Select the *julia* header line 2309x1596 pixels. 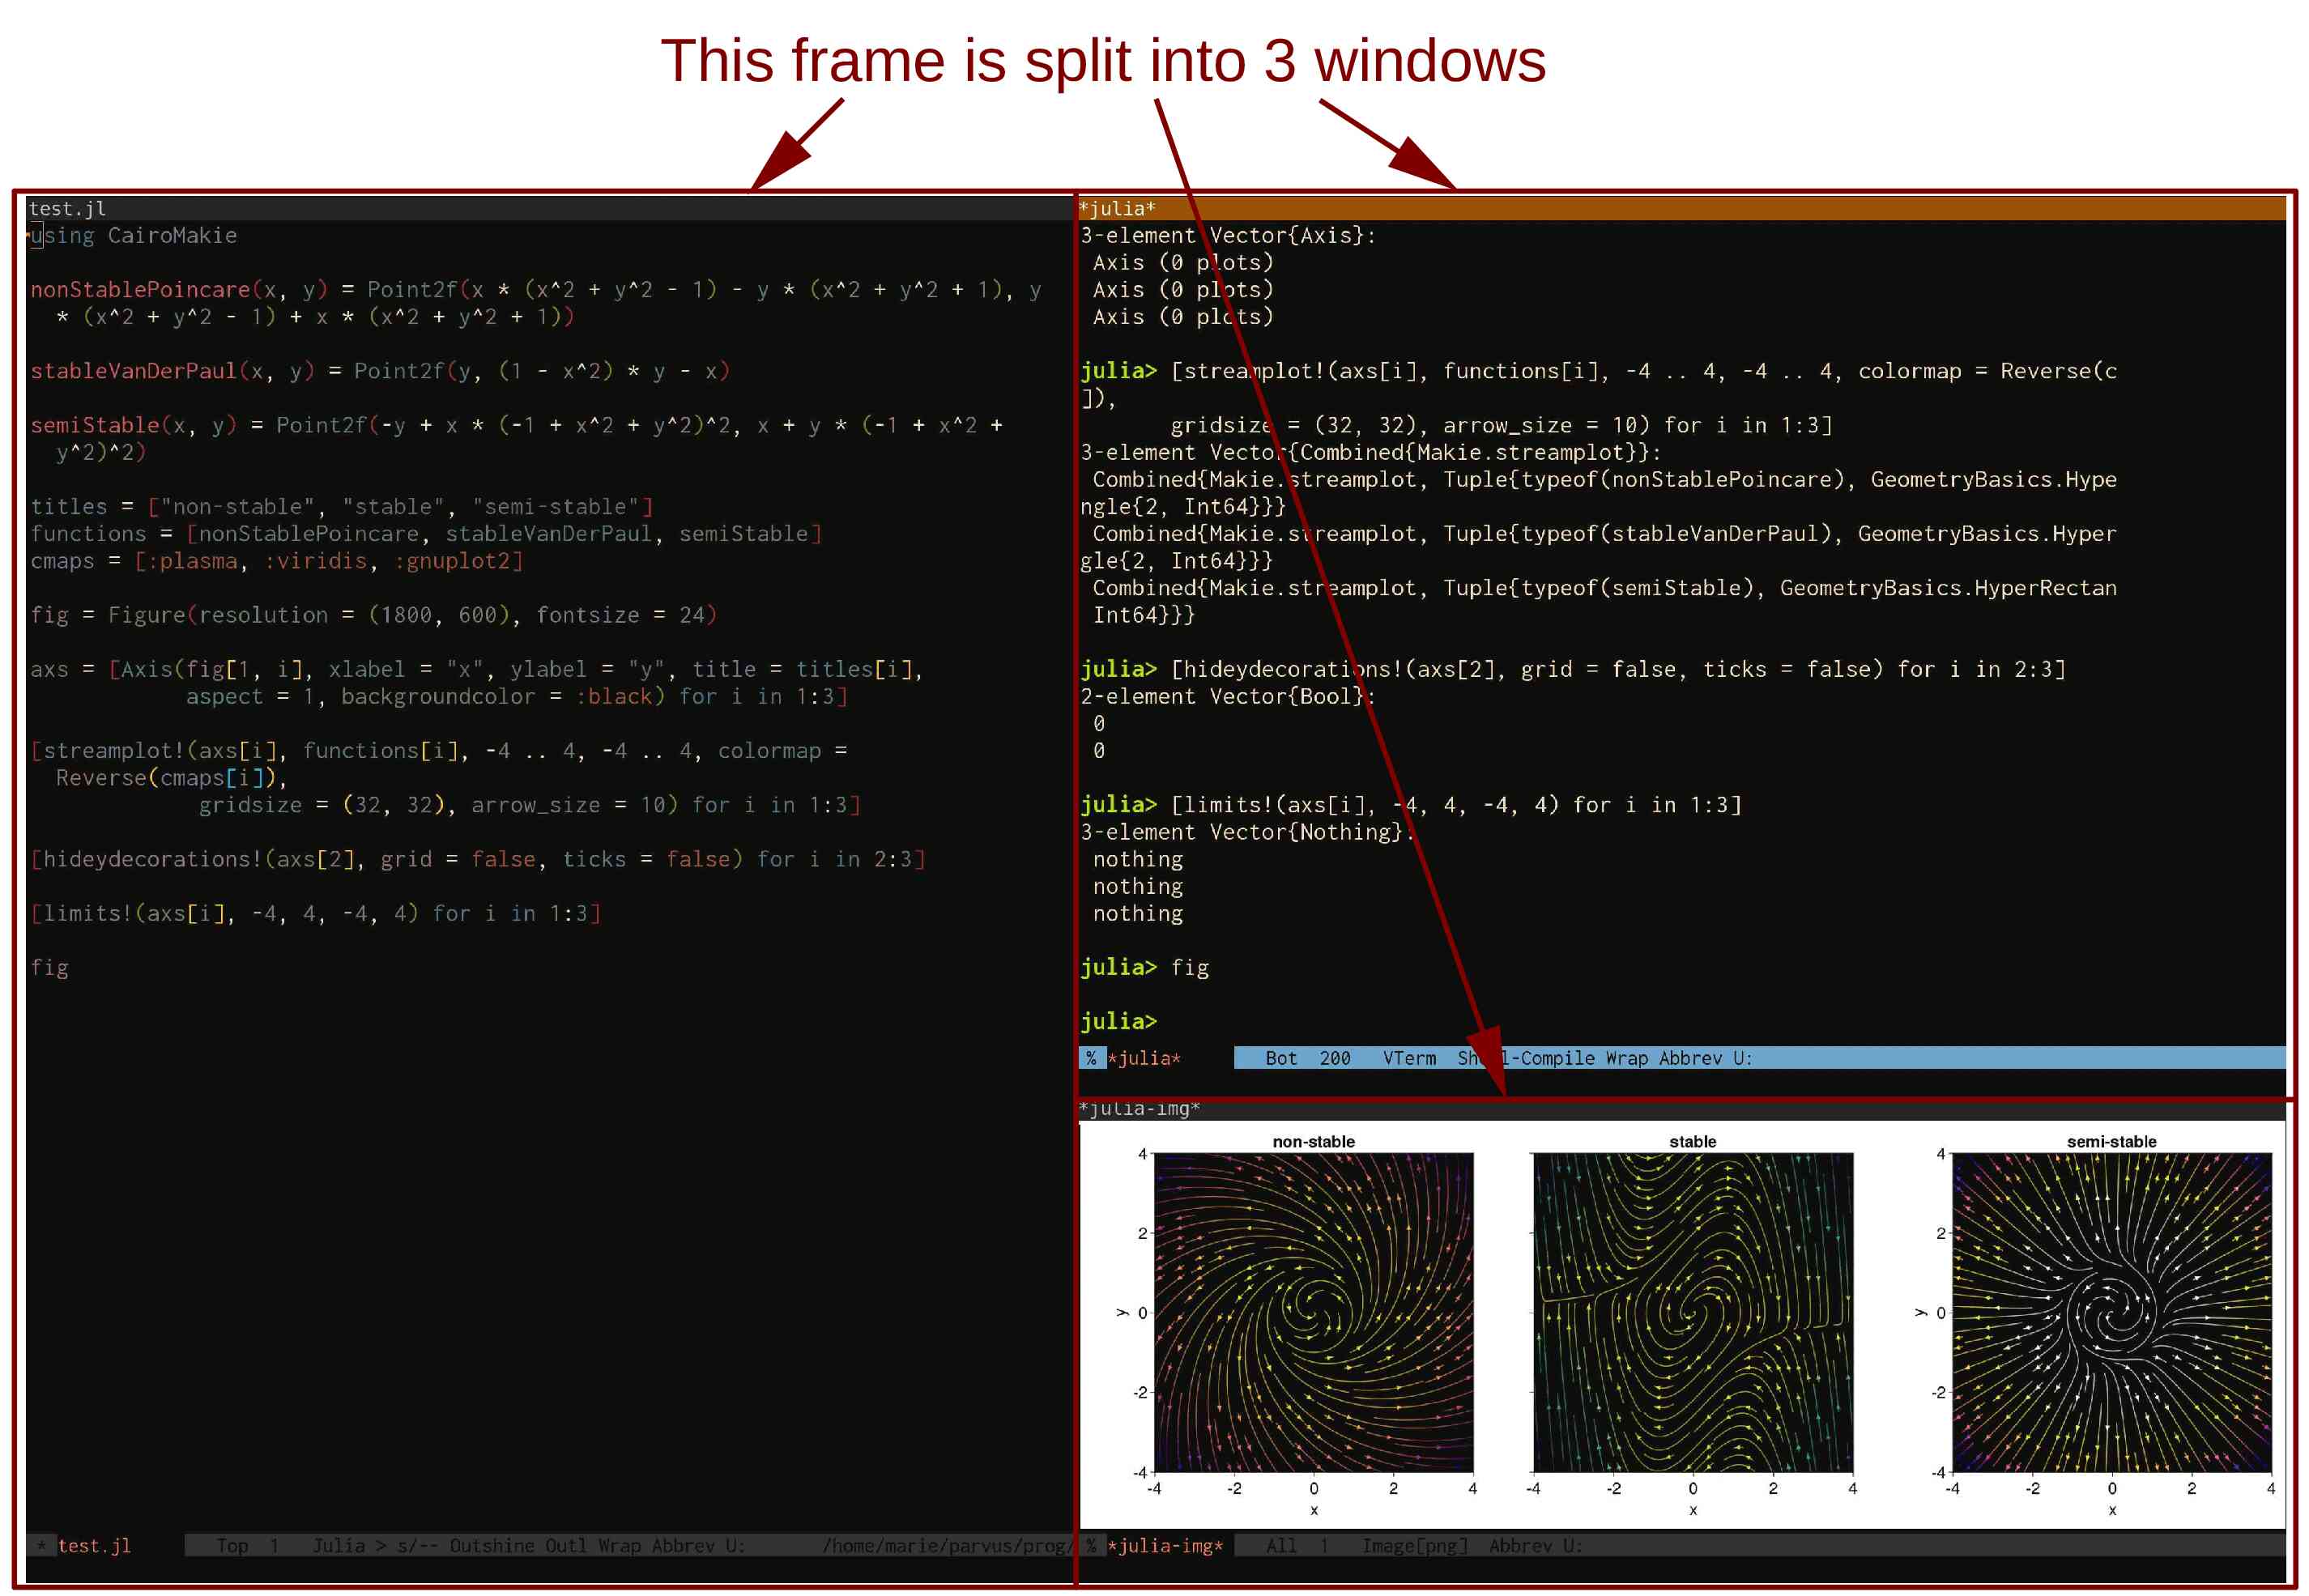[x=1682, y=208]
